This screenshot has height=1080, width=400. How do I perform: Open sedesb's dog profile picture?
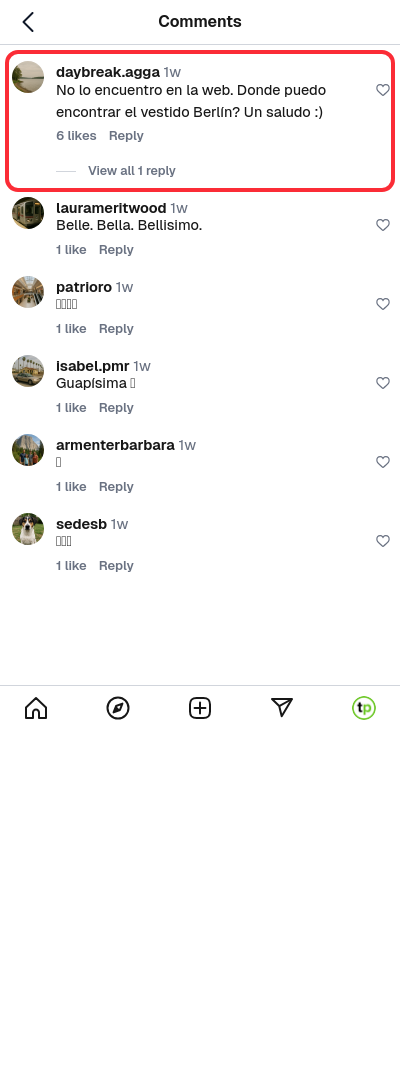pos(28,529)
